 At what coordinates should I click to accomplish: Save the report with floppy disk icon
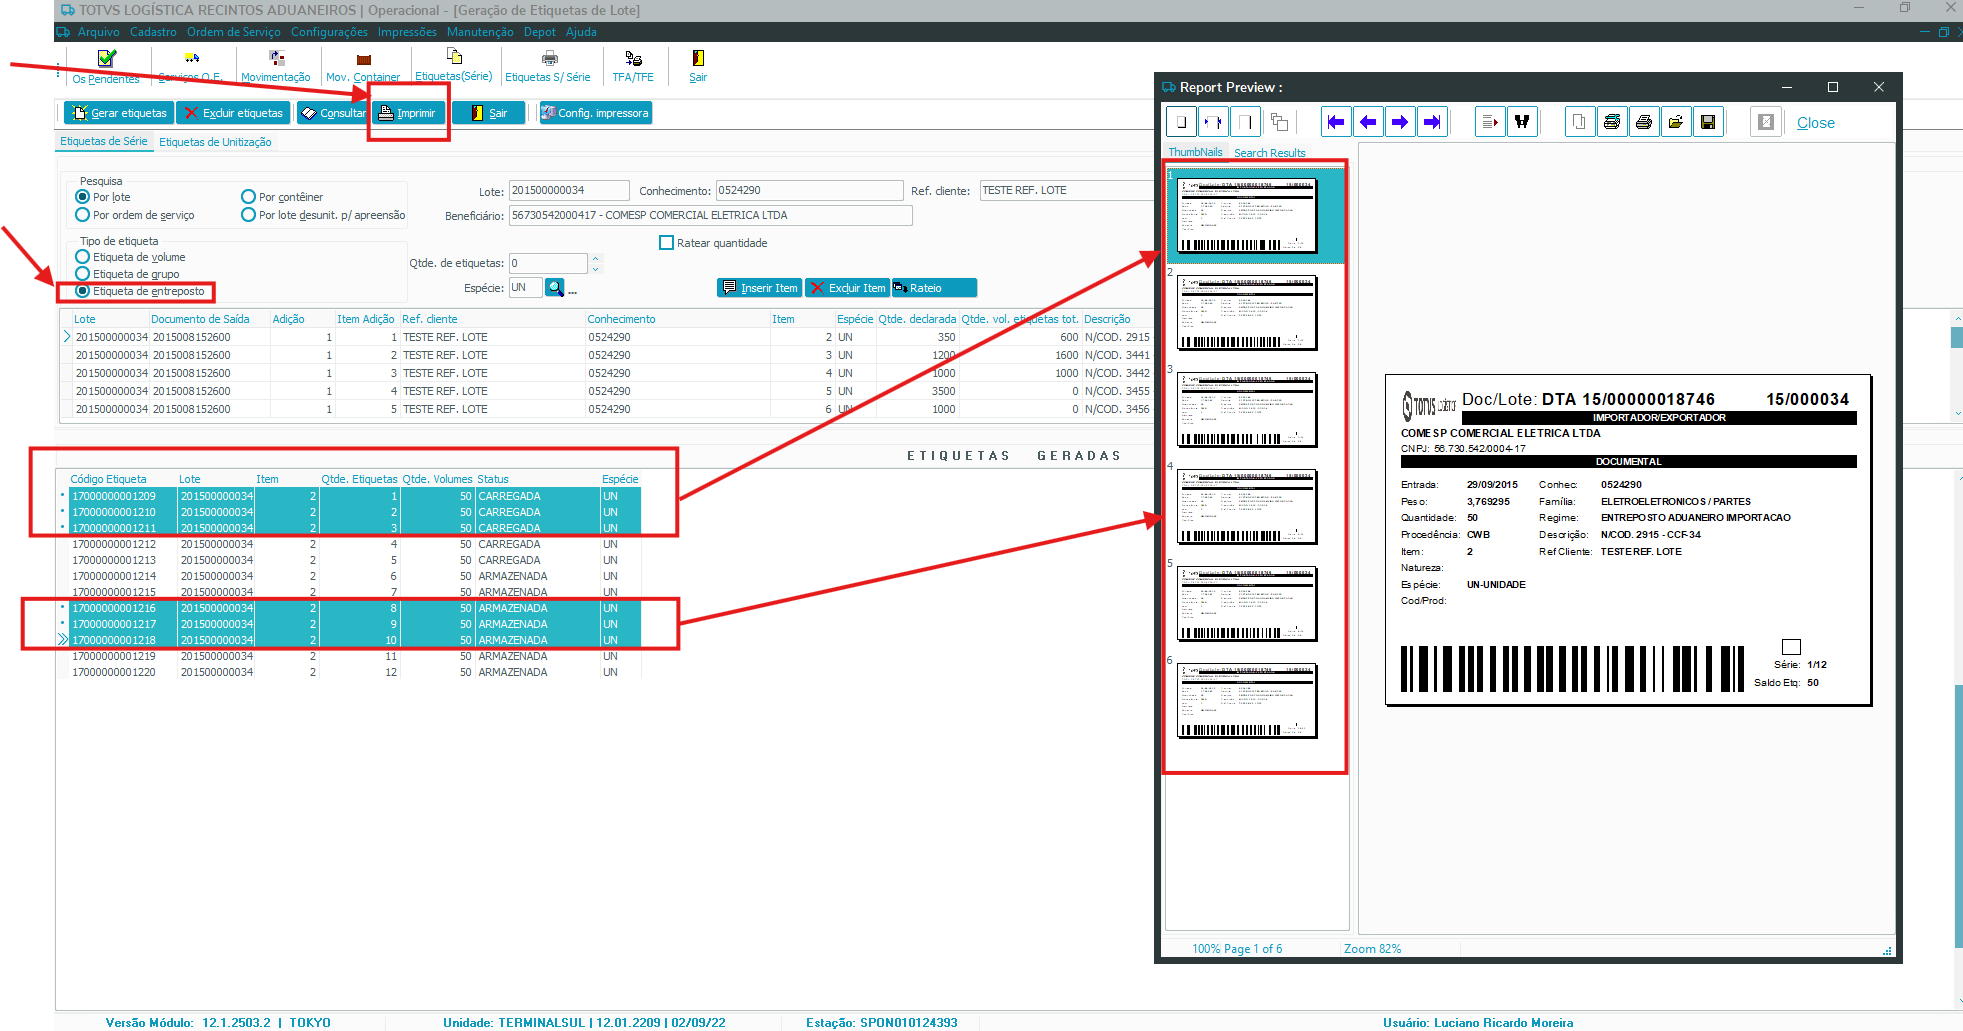click(1708, 122)
